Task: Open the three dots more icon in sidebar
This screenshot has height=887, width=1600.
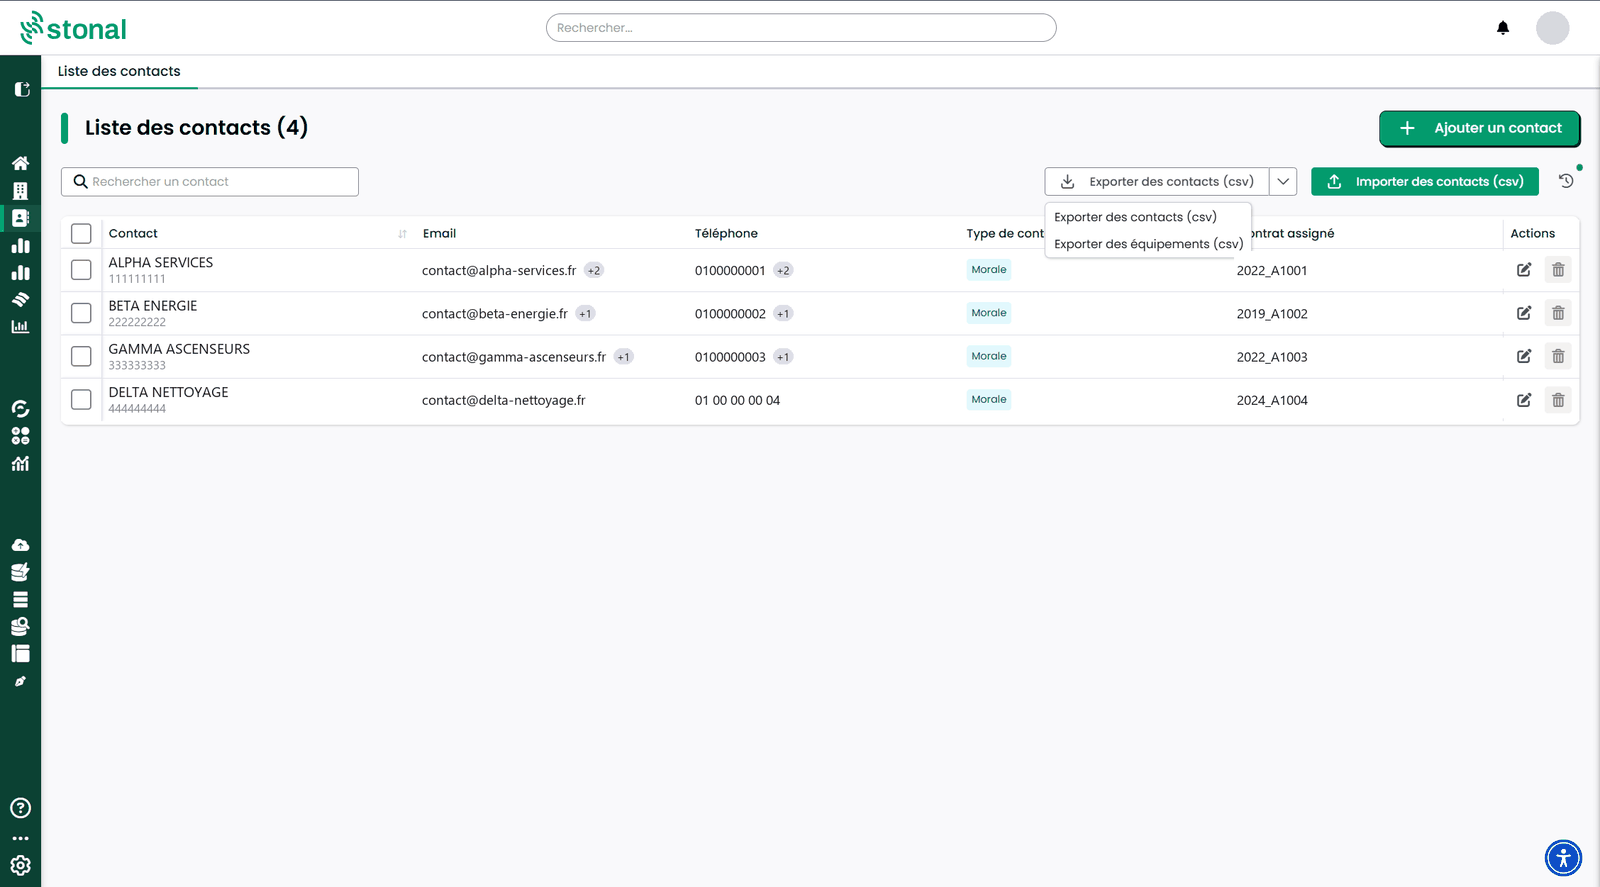Action: (20, 838)
